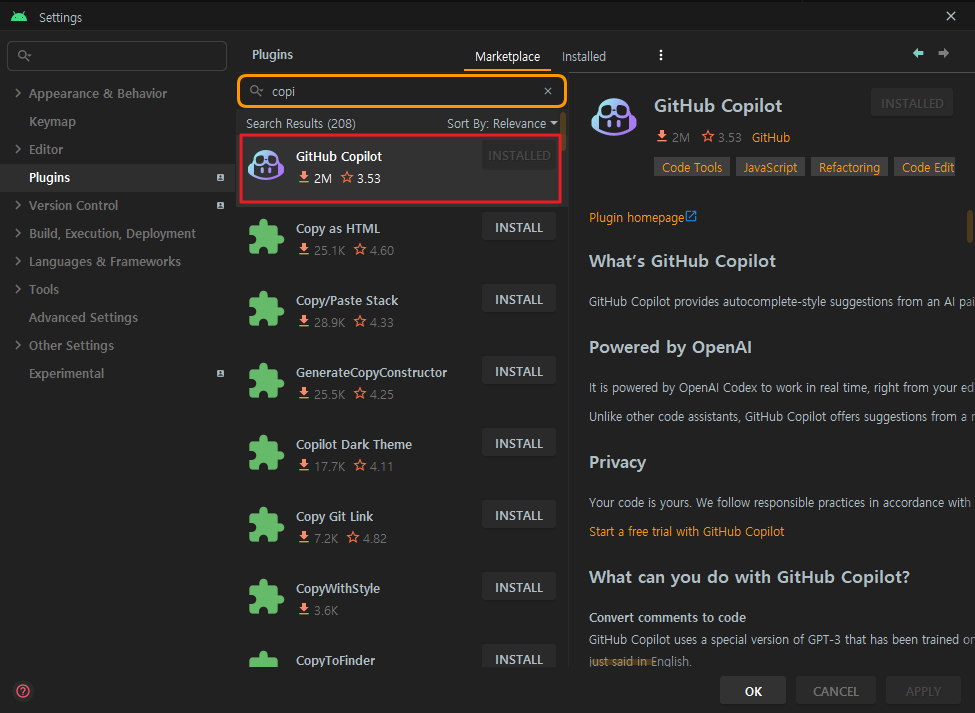This screenshot has height=713, width=975.
Task: Click the download count icon in Copilot details
Action: coord(662,136)
